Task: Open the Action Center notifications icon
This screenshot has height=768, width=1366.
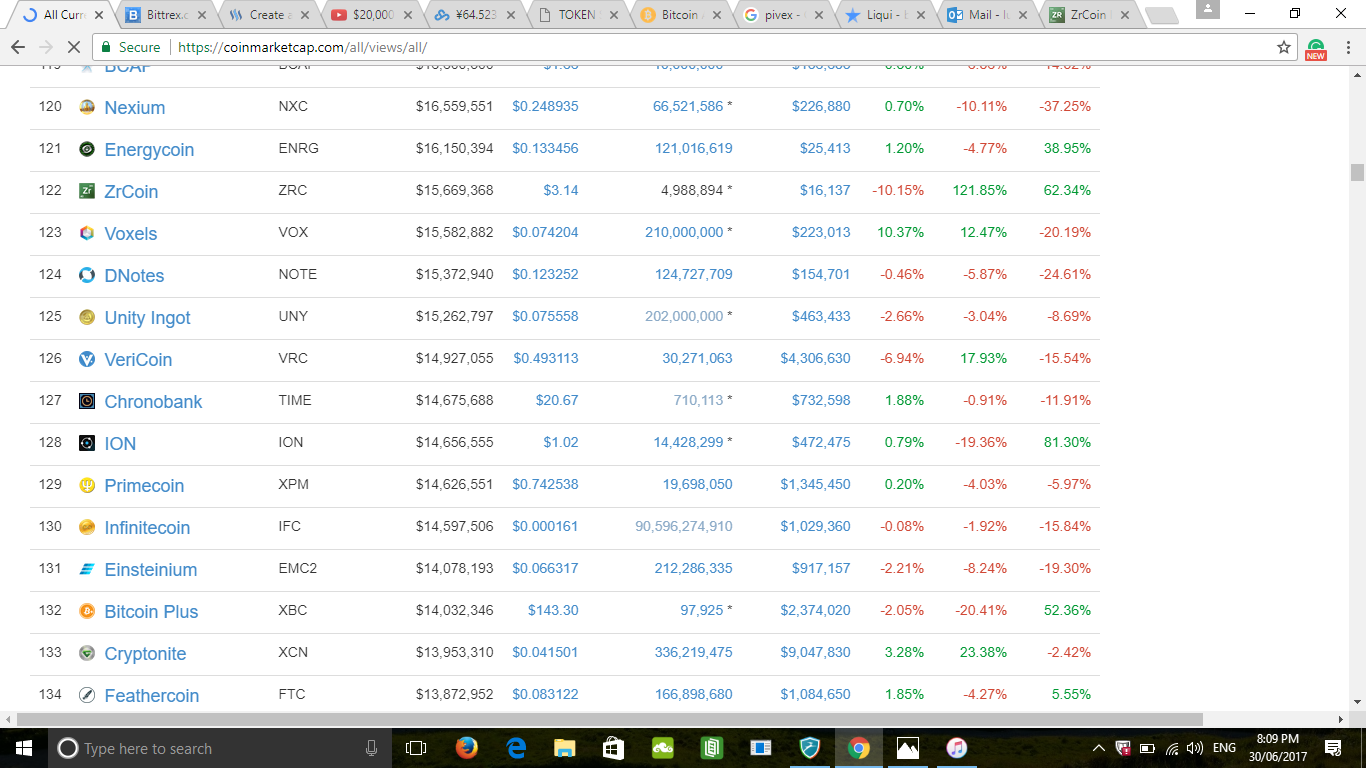Action: [x=1332, y=748]
